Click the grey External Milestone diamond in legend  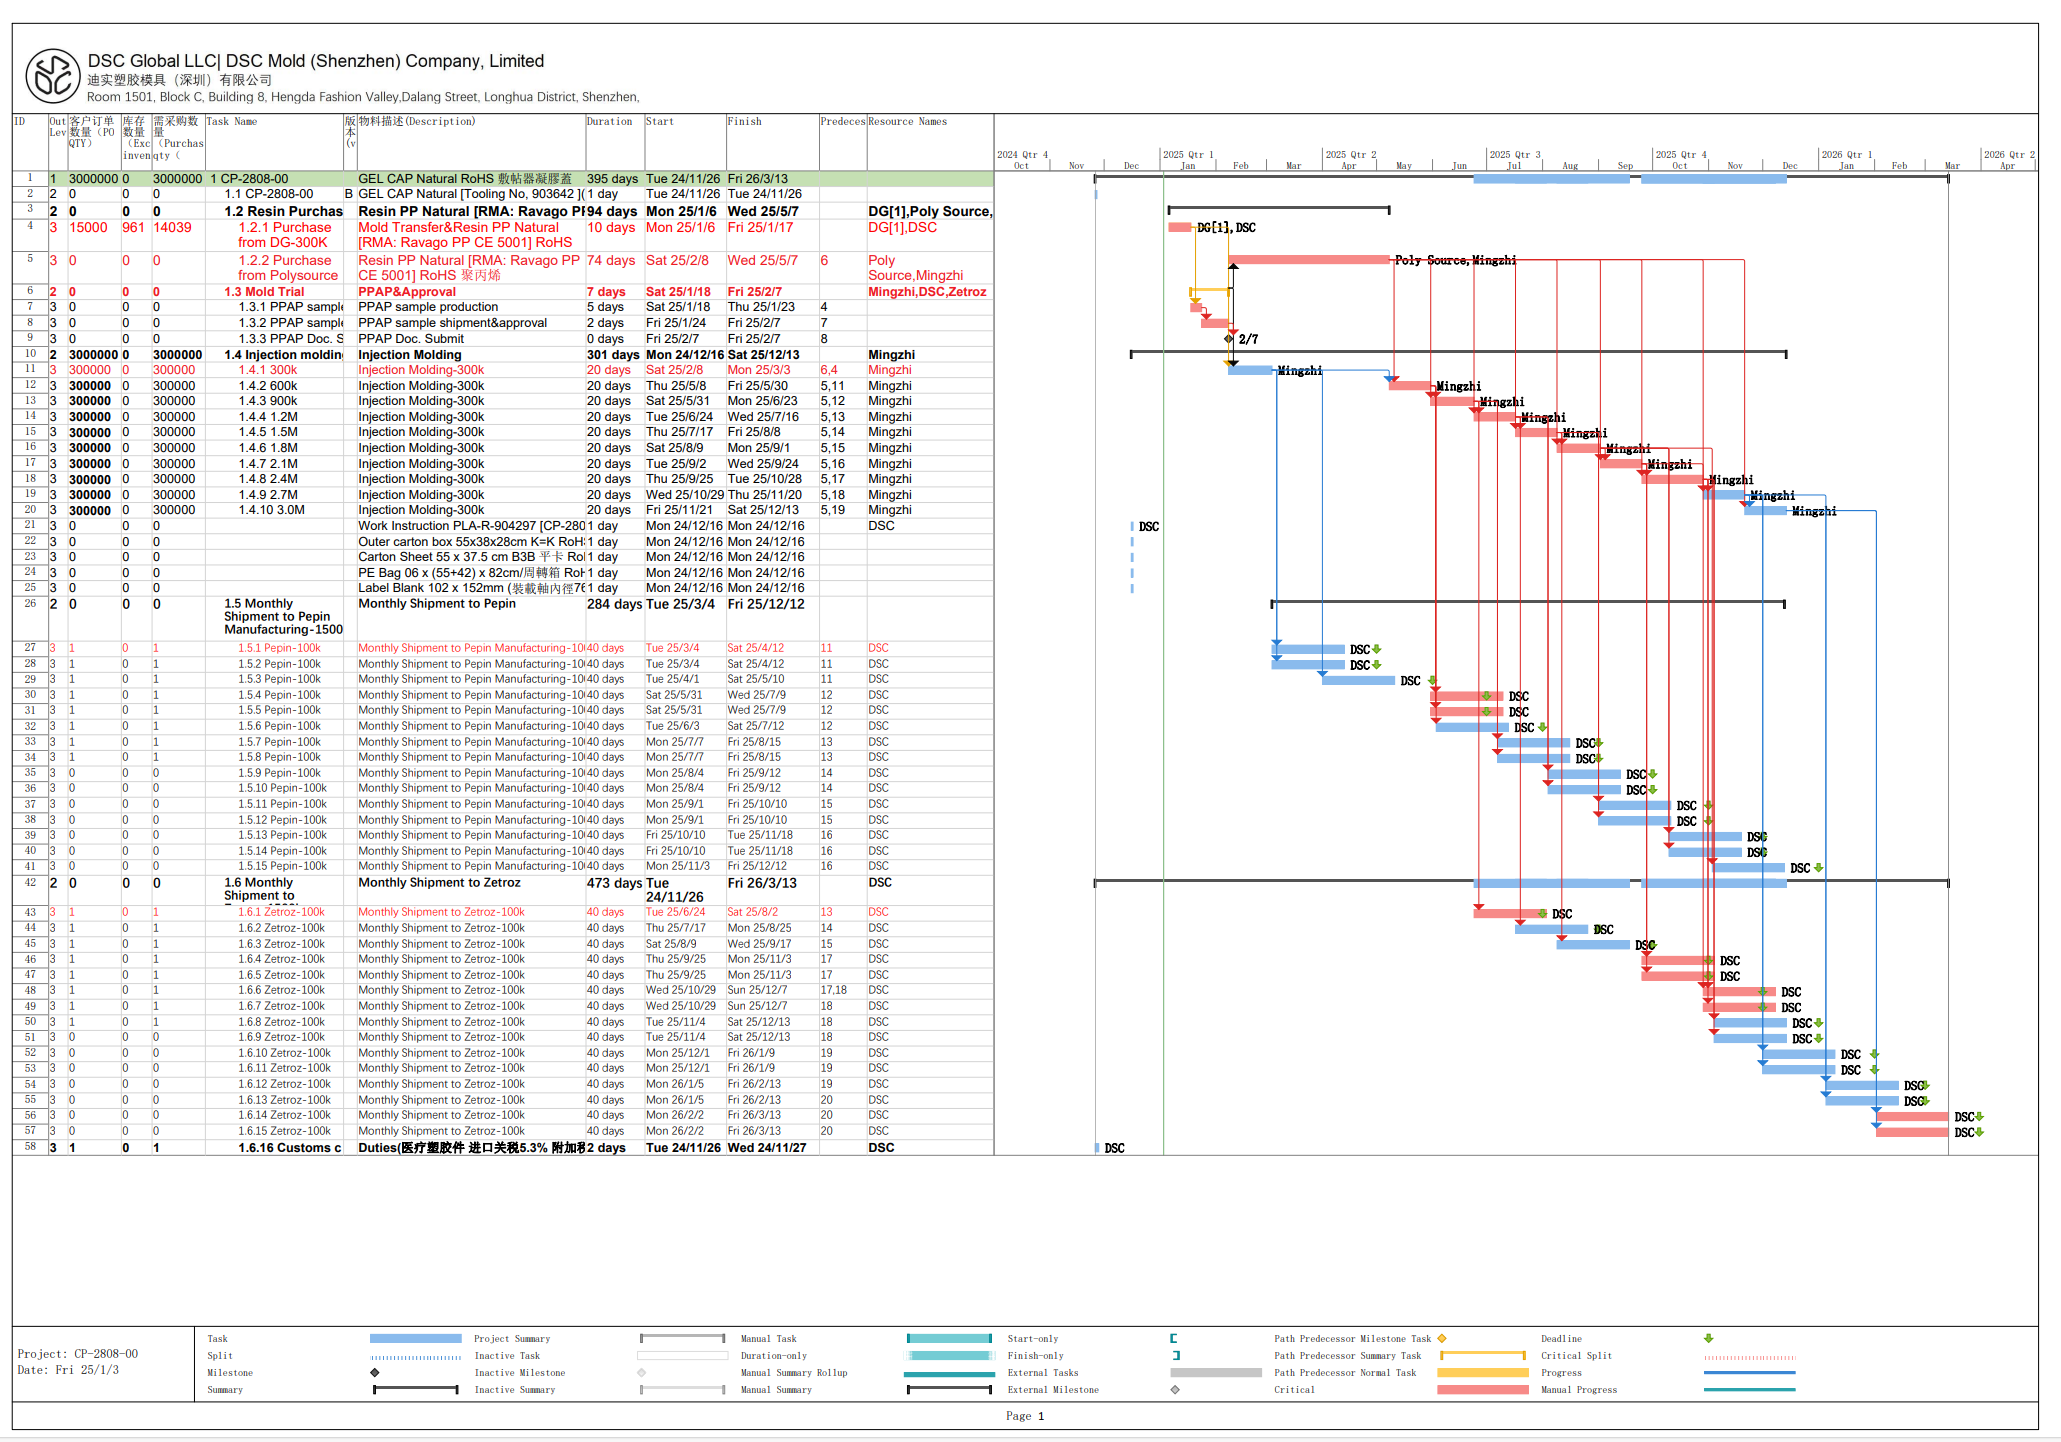click(1175, 1390)
